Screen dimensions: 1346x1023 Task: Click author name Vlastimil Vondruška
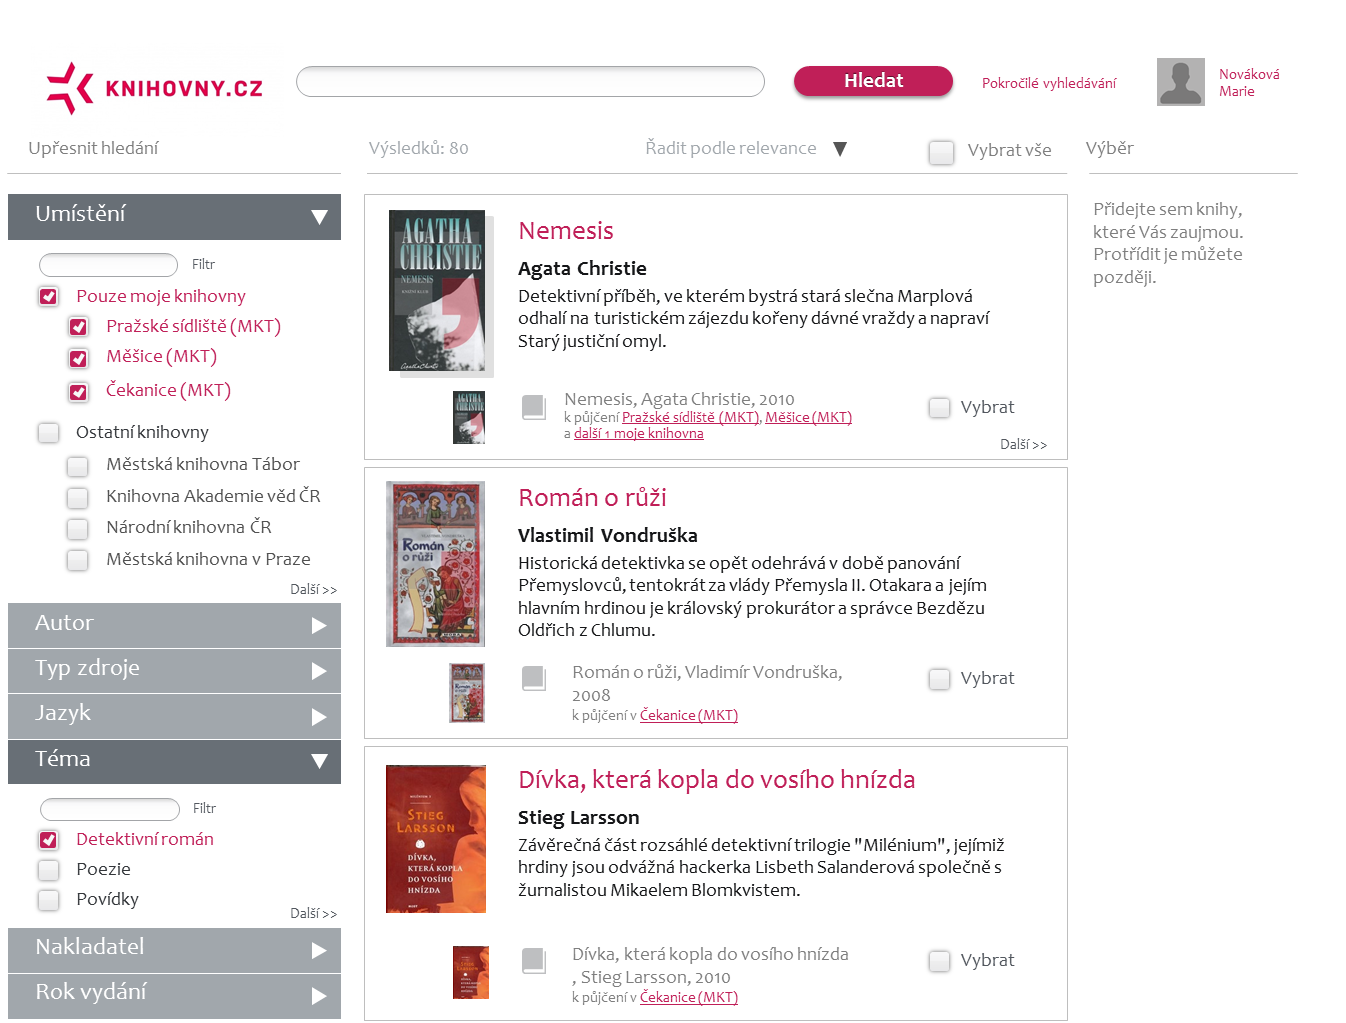608,535
